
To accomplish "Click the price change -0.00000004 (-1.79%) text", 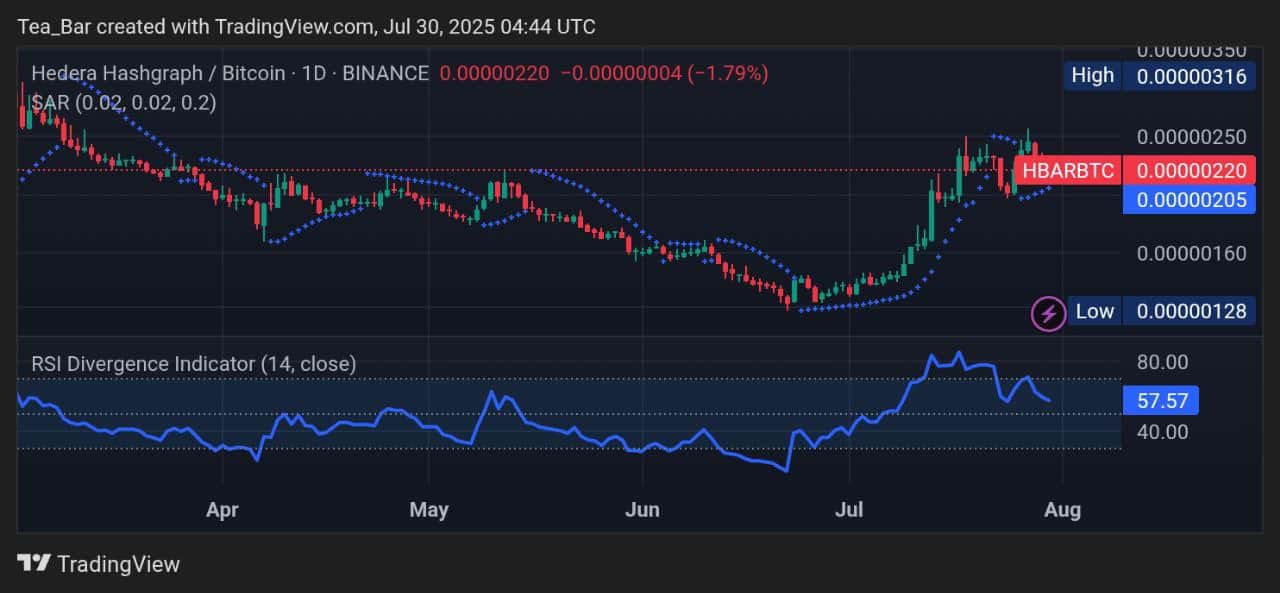I will pyautogui.click(x=664, y=73).
